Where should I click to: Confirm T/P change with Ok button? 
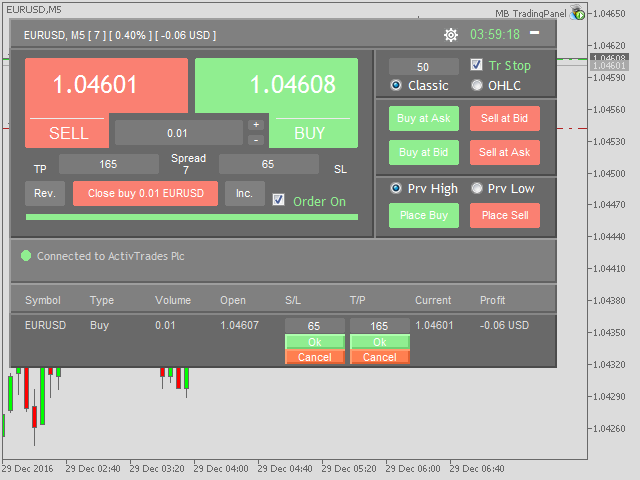[x=380, y=342]
